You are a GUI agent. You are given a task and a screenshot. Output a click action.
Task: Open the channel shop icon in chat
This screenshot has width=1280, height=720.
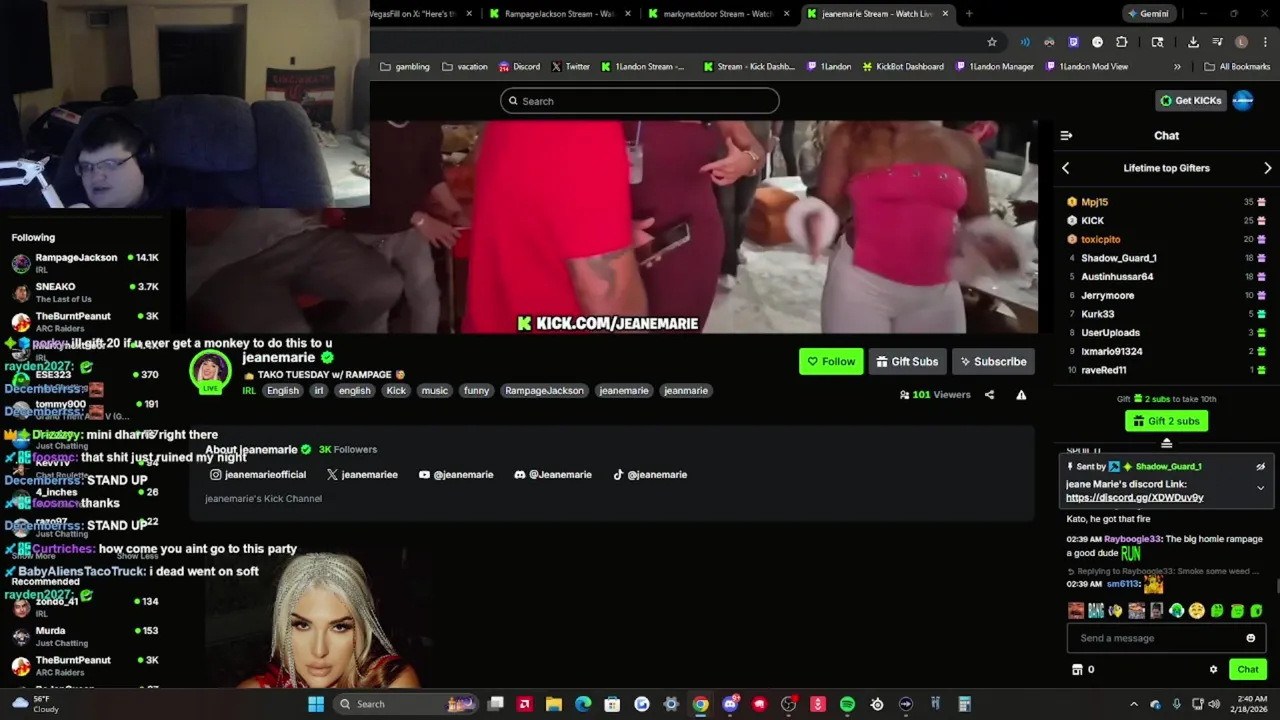pos(1077,670)
